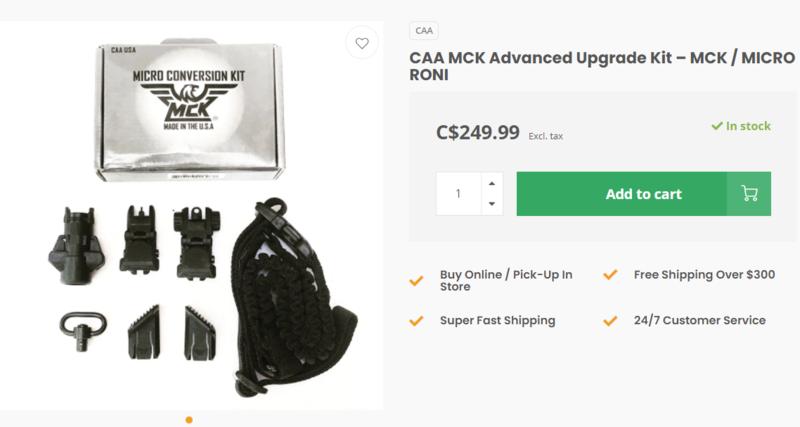Click the CAA MCK Advanced Upgrade Kit title

click(x=602, y=66)
